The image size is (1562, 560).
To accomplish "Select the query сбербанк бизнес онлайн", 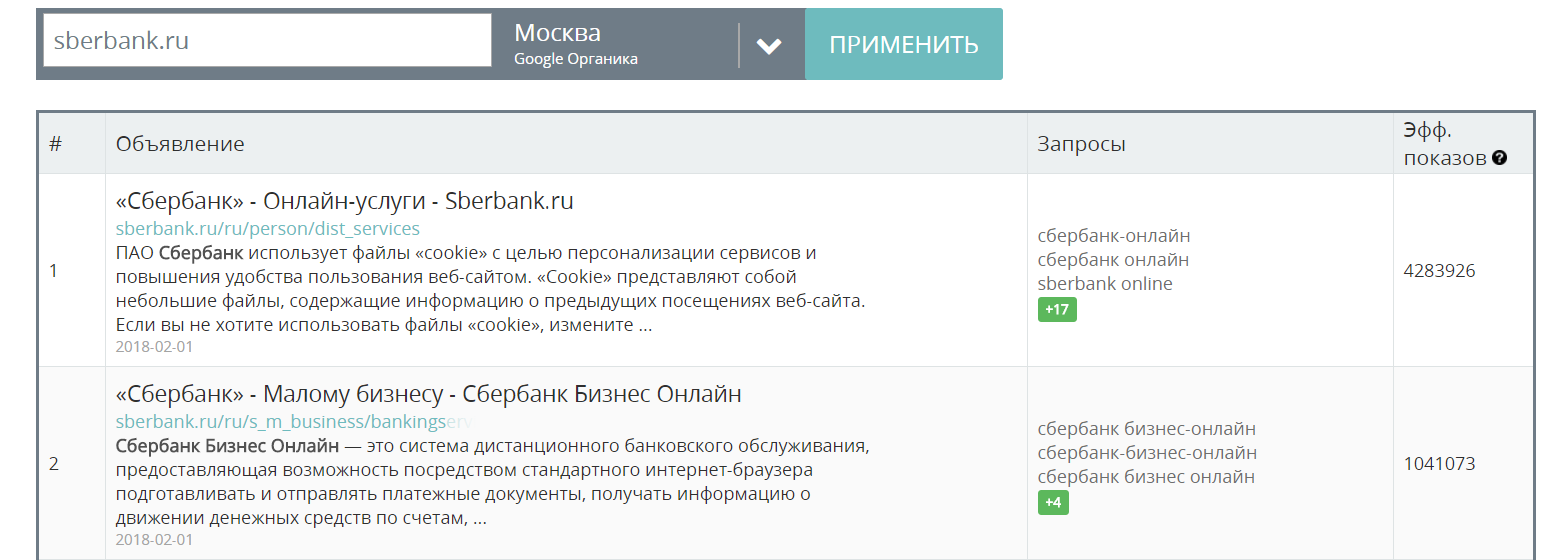I will (1146, 477).
